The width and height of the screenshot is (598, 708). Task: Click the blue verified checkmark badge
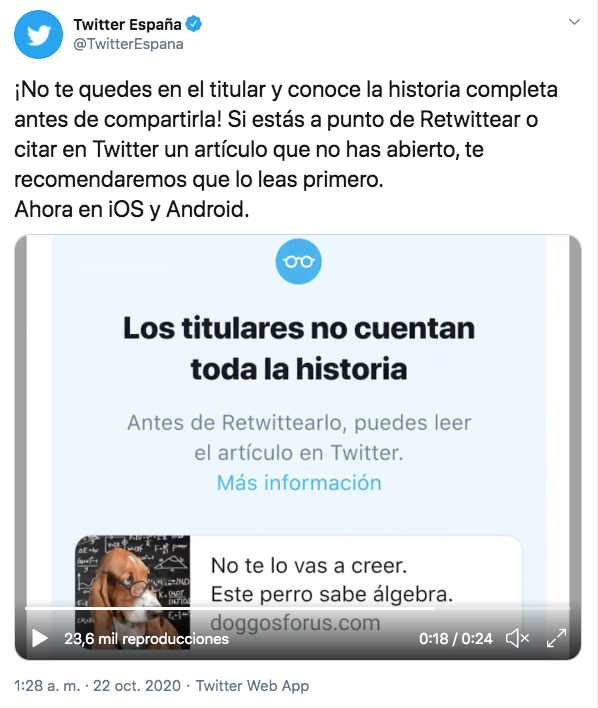point(194,23)
